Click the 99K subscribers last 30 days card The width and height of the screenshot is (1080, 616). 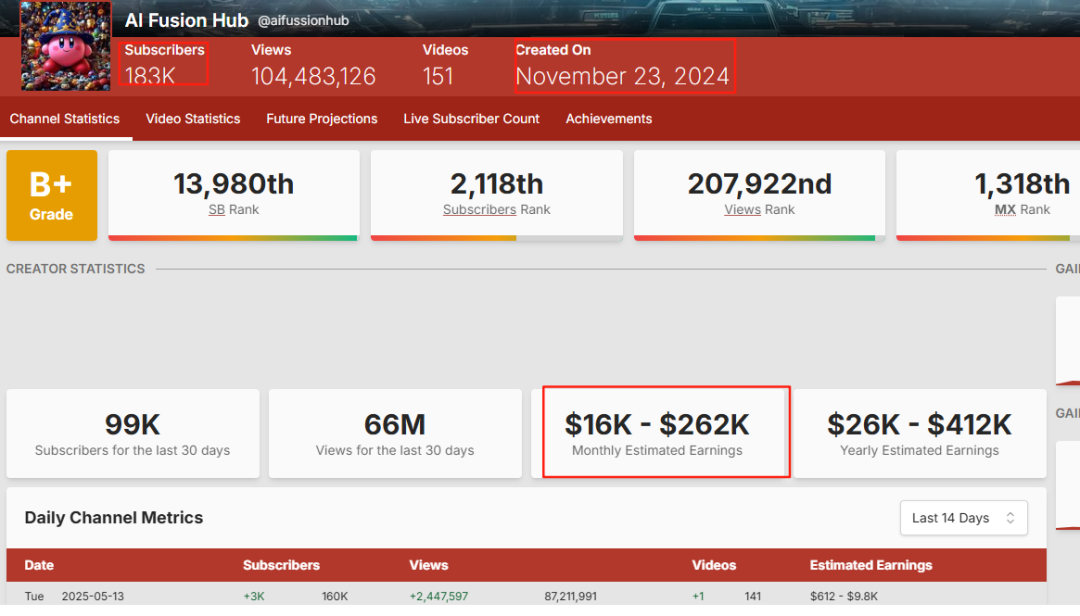click(x=132, y=433)
